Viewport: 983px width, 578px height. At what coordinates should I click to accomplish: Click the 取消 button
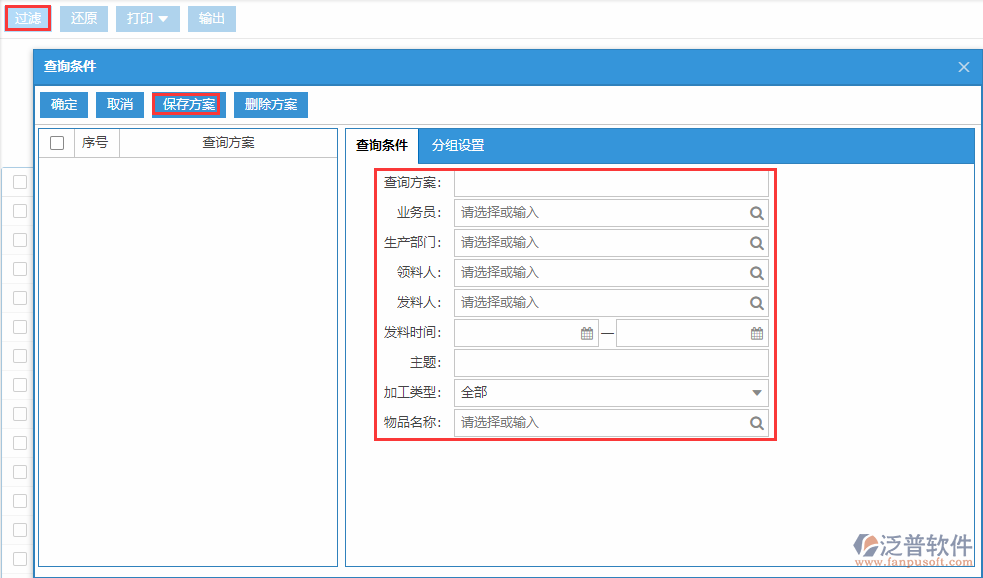pyautogui.click(x=120, y=105)
